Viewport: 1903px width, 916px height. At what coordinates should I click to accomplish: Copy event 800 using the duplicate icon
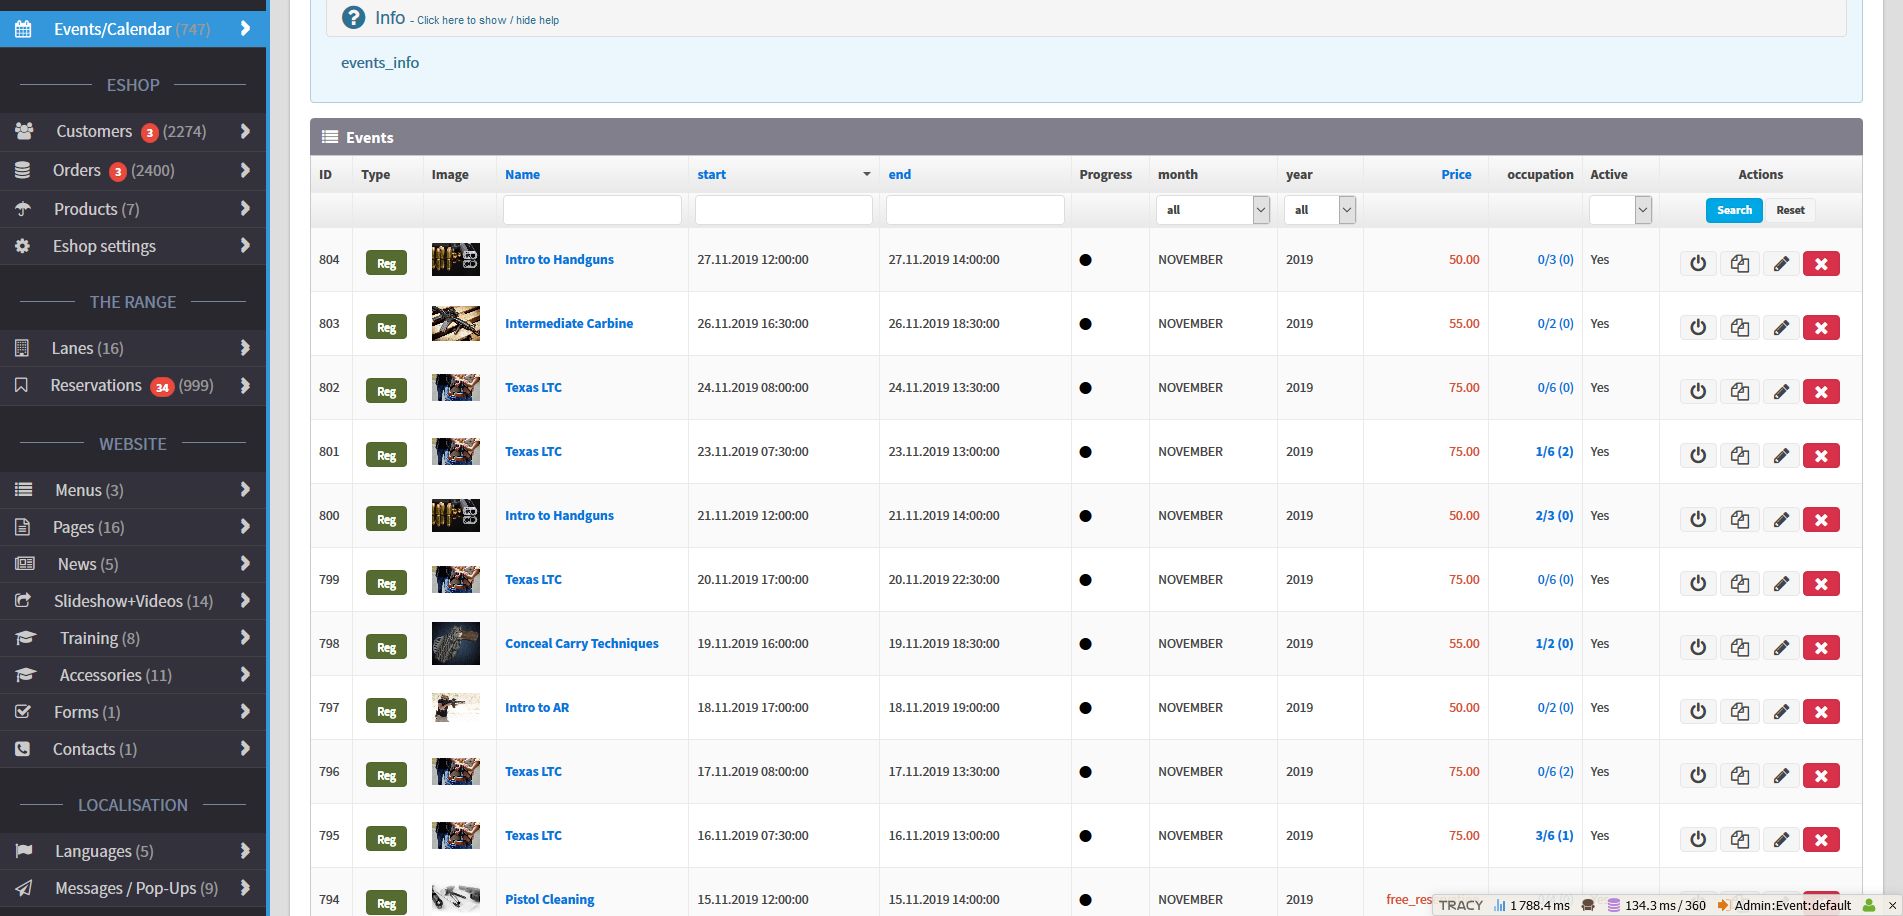tap(1739, 520)
